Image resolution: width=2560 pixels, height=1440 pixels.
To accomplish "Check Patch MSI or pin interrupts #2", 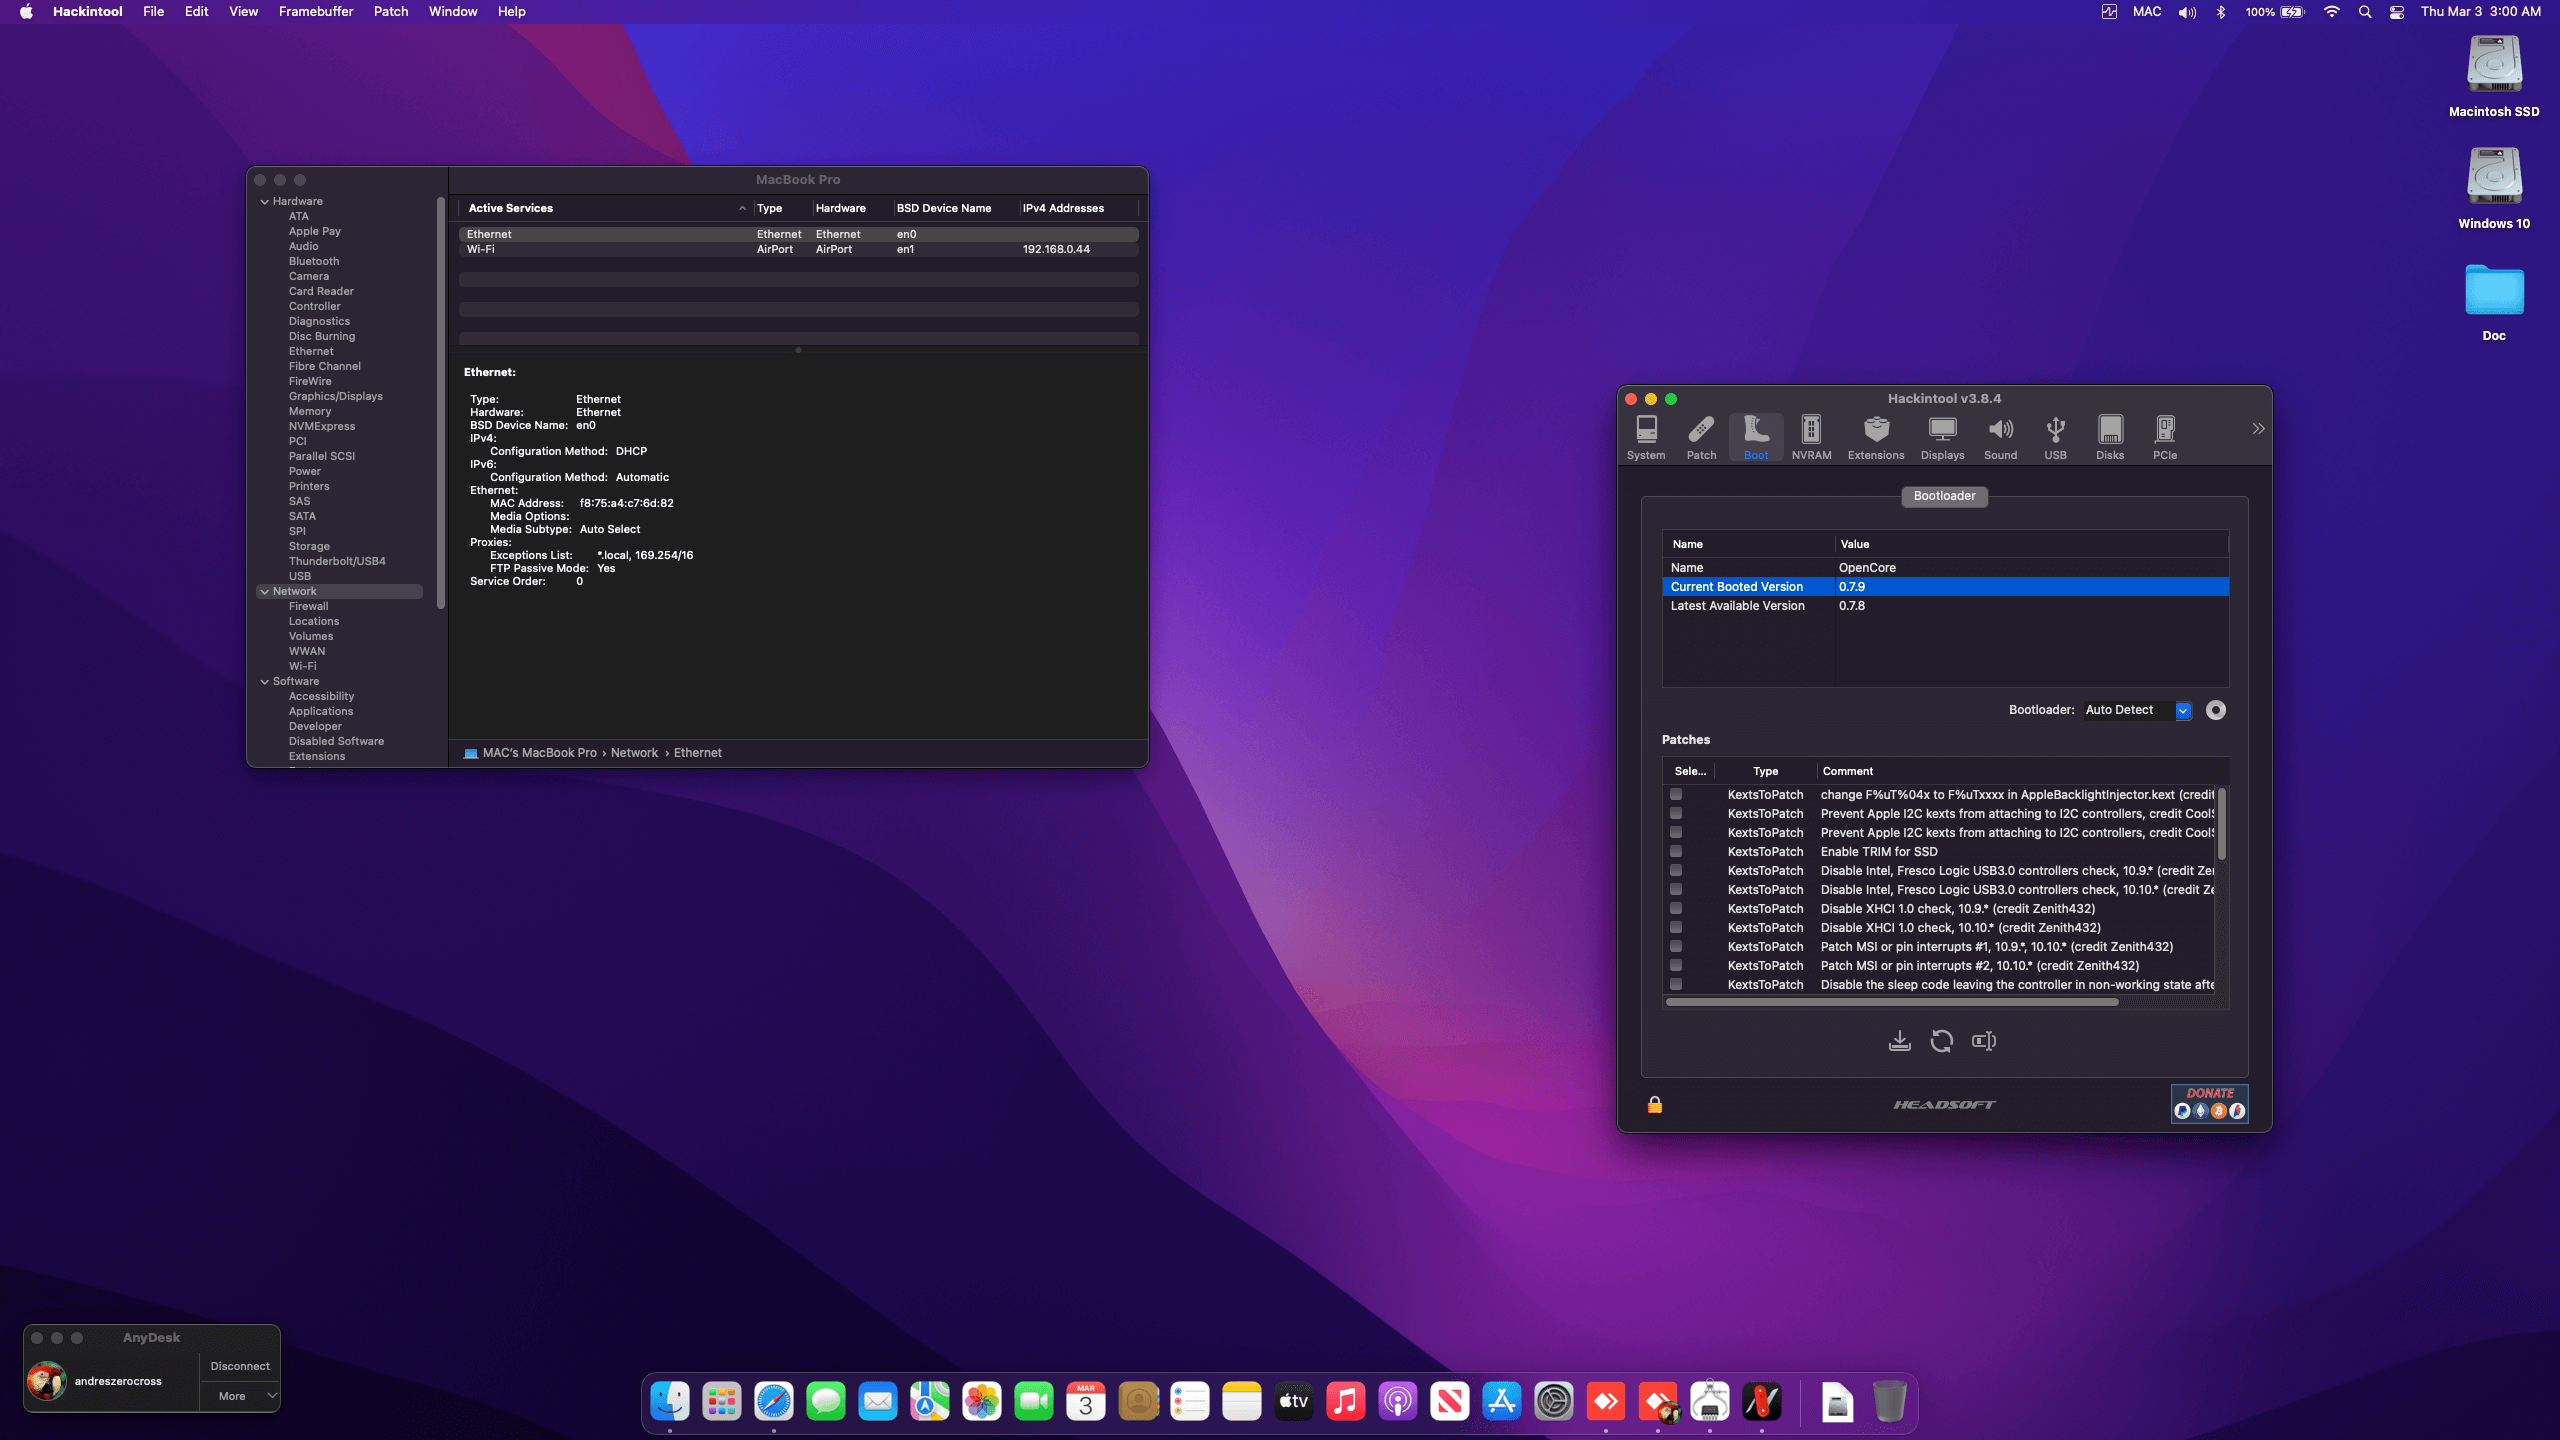I will tap(1676, 965).
